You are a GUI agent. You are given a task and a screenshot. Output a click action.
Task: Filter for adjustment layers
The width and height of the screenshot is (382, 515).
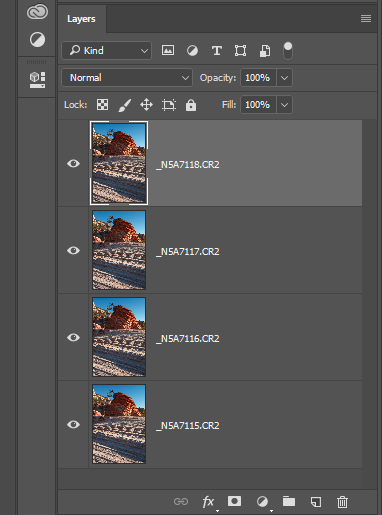click(x=192, y=51)
